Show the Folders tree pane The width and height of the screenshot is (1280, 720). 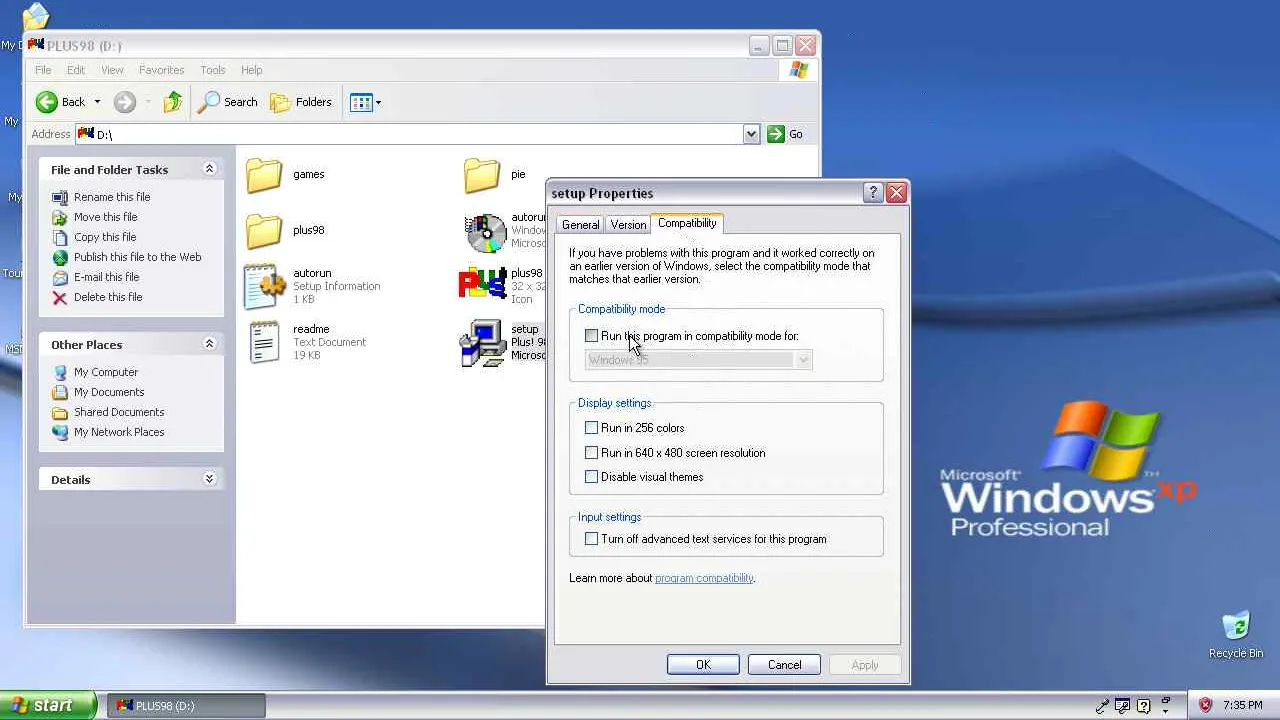pyautogui.click(x=301, y=102)
